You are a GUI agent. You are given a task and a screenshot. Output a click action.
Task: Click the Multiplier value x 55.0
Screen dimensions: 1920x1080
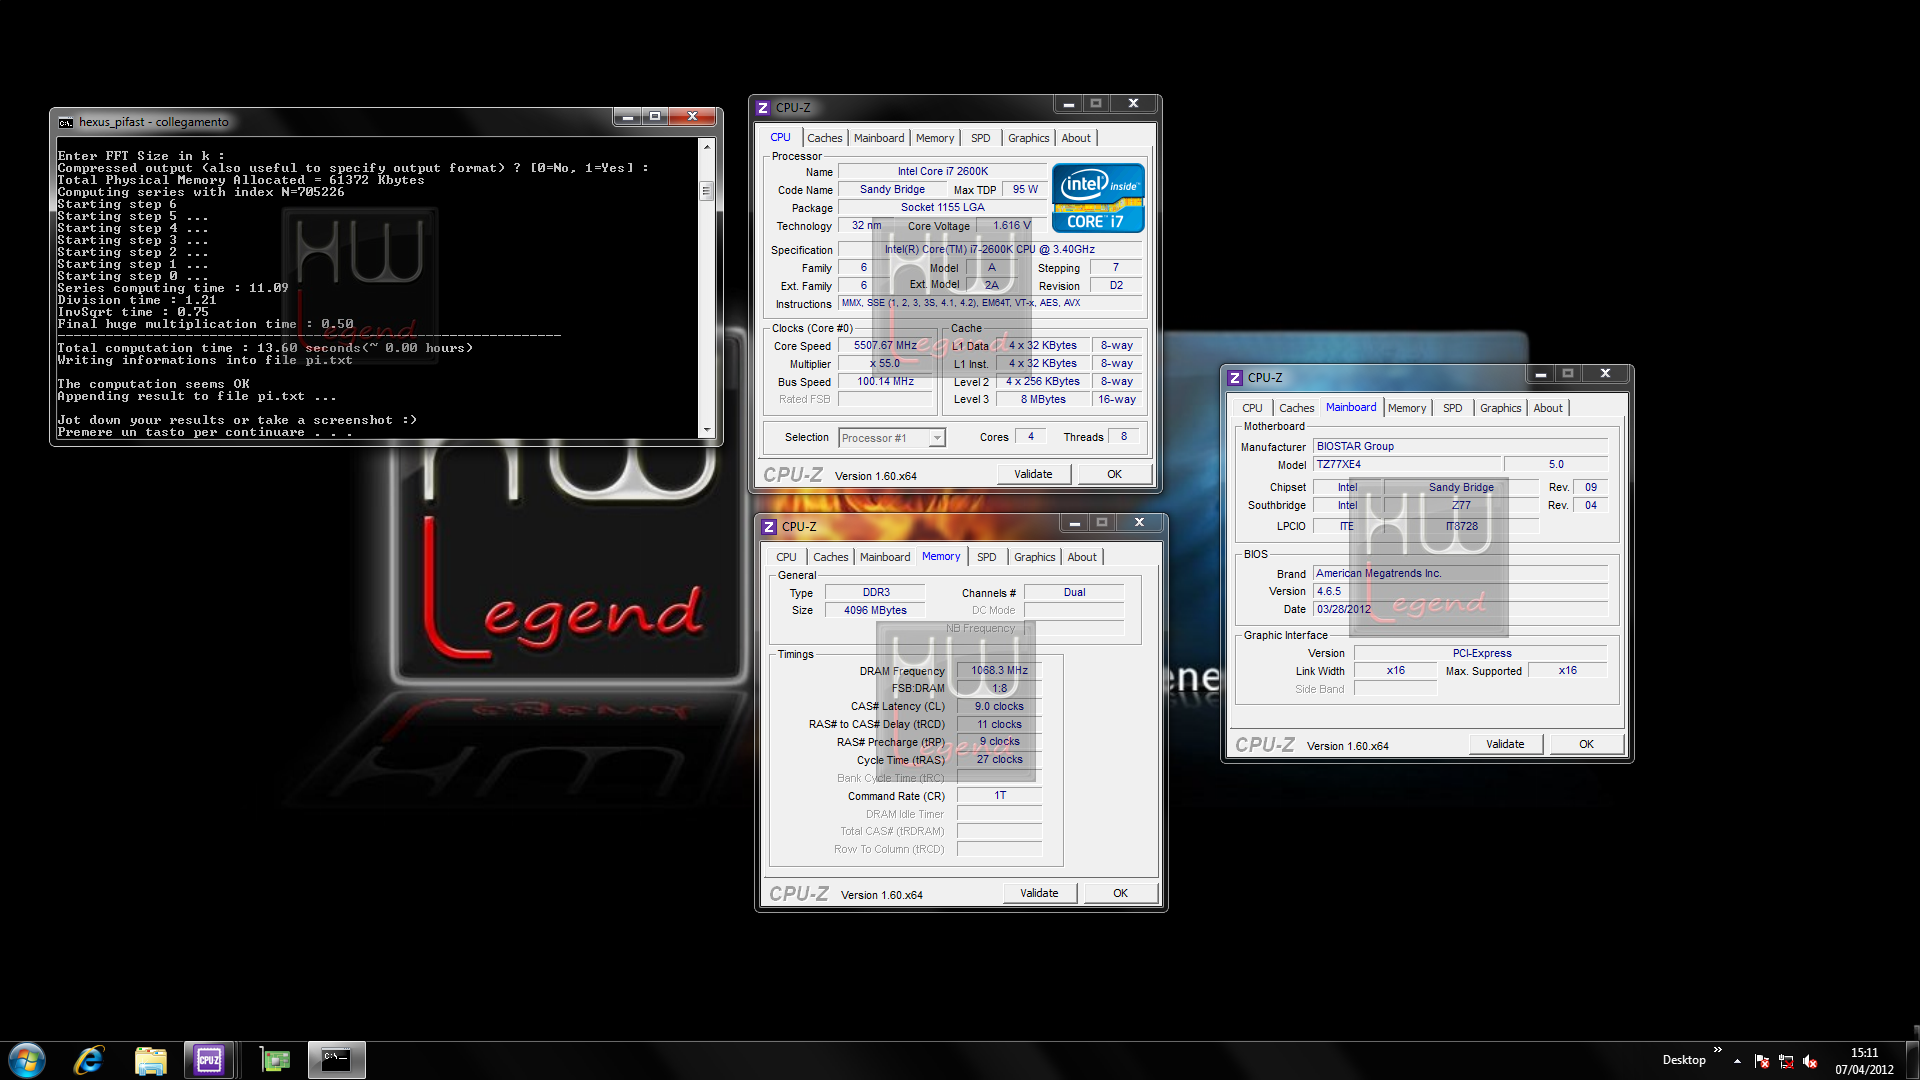(x=886, y=364)
